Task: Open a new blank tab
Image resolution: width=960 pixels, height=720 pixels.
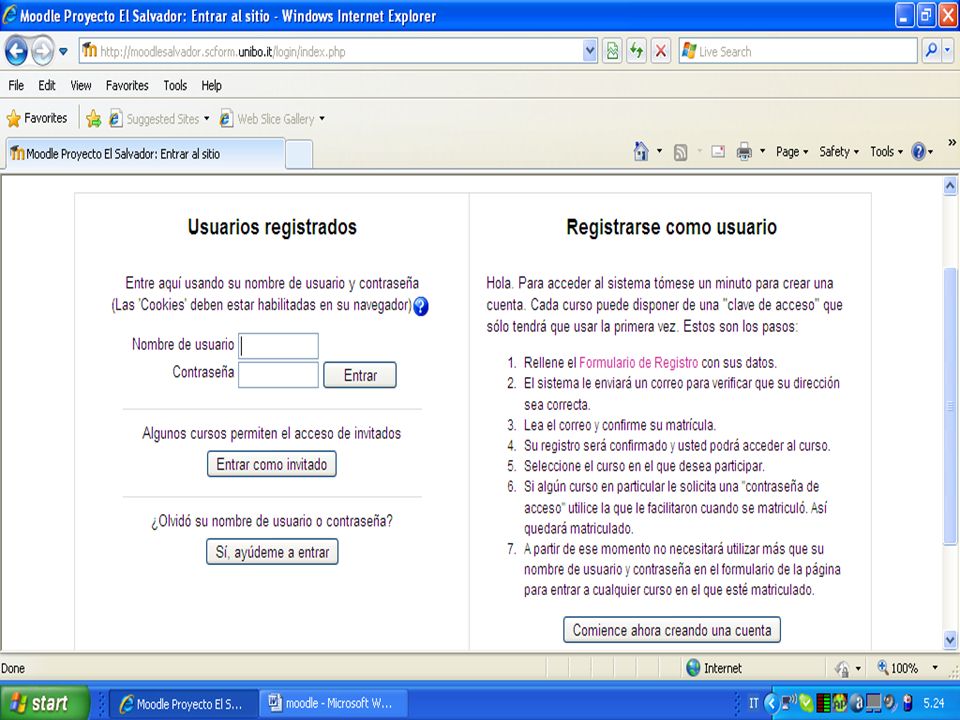Action: tap(299, 154)
